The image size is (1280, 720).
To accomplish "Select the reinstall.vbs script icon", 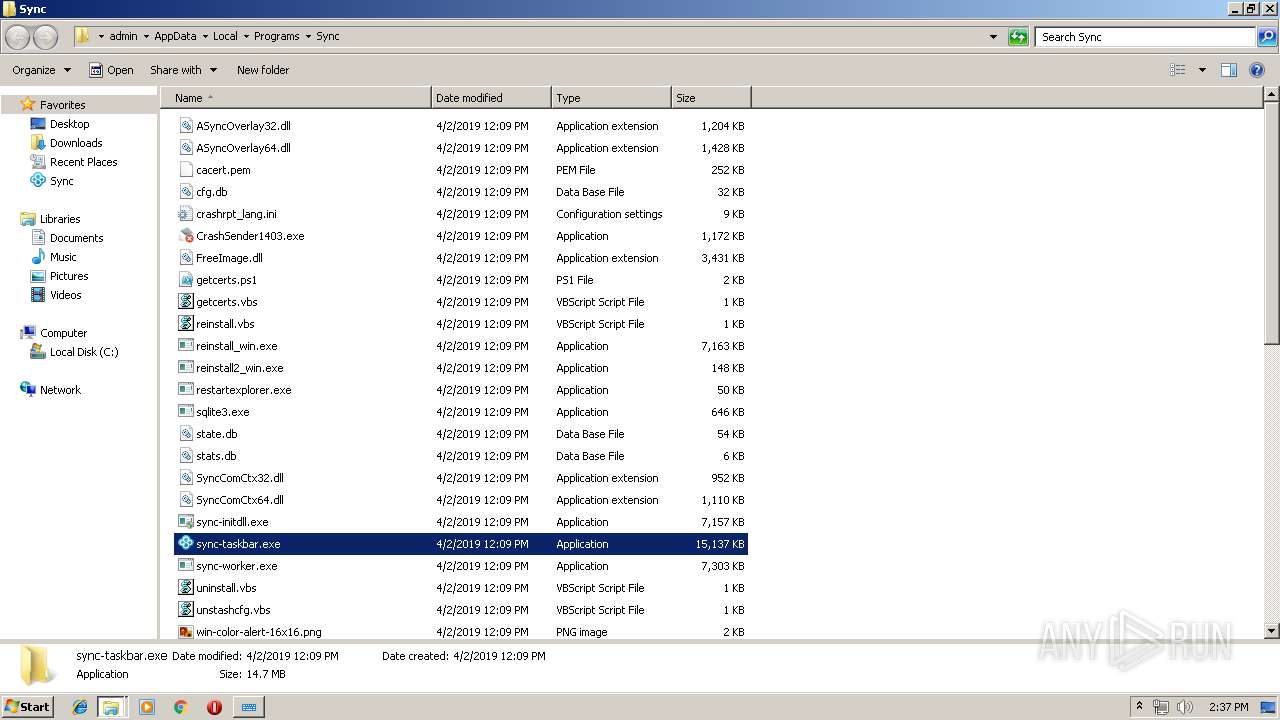I will coord(185,323).
